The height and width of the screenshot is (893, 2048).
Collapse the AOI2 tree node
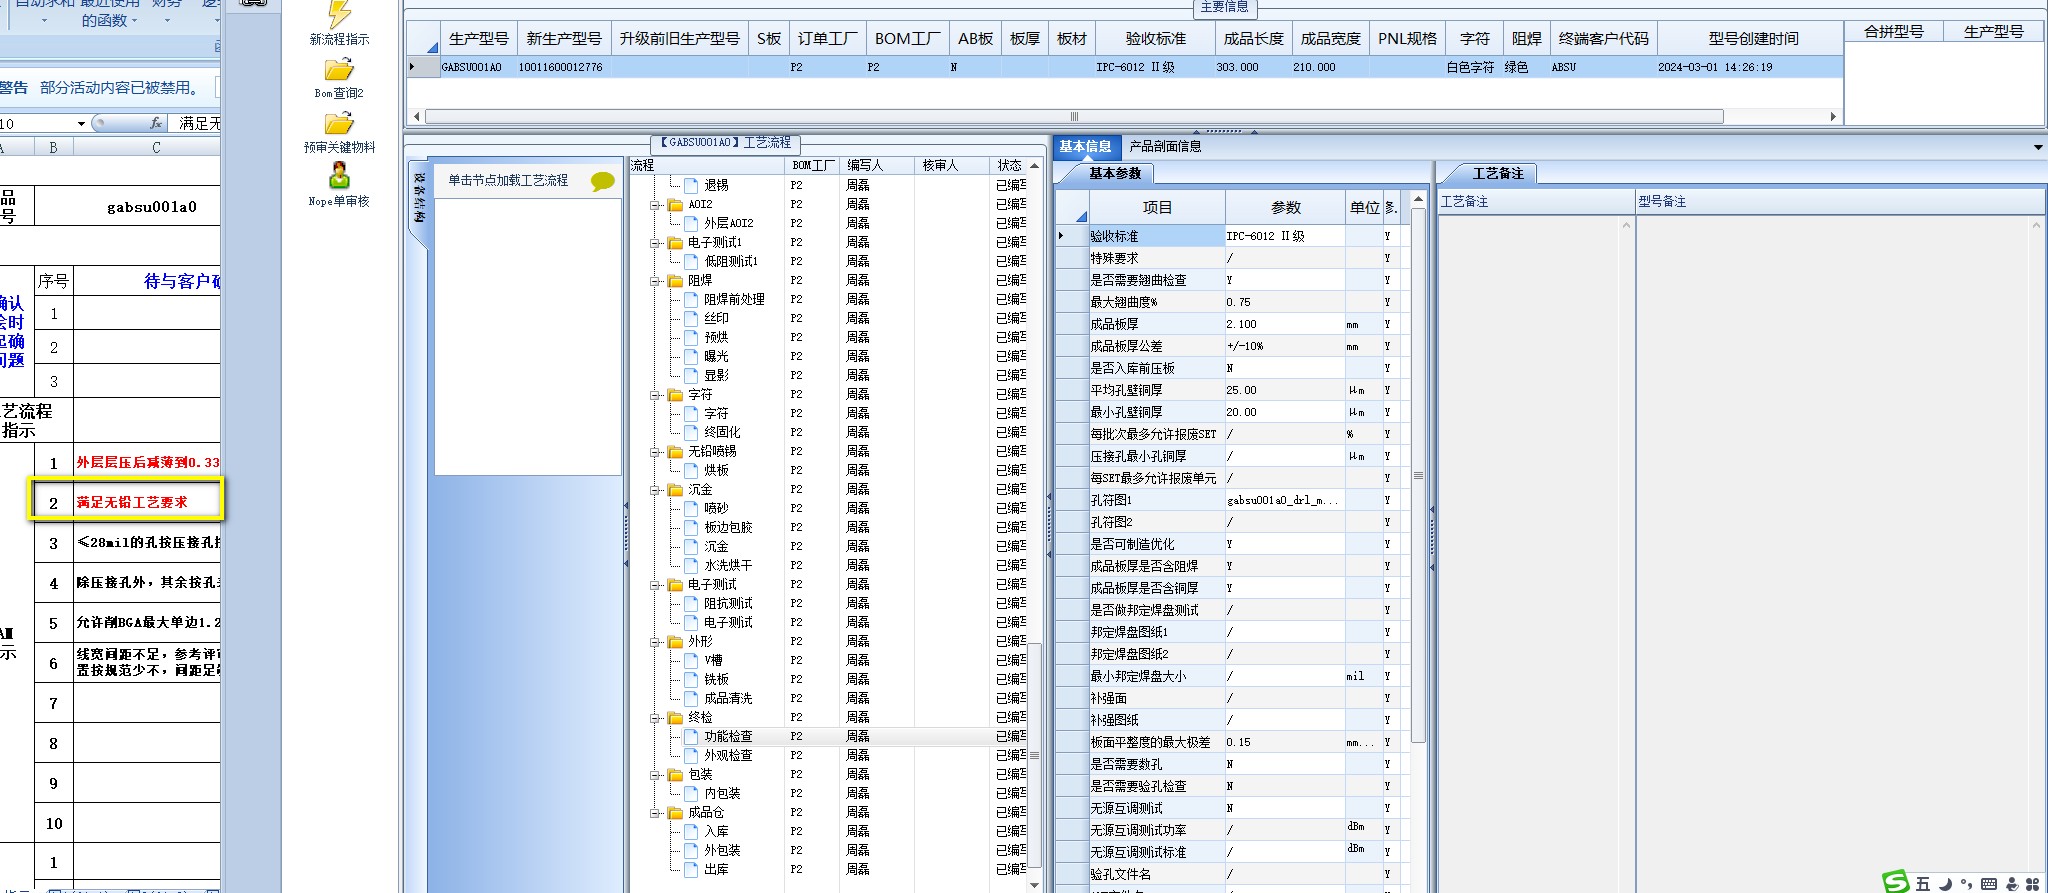click(655, 204)
